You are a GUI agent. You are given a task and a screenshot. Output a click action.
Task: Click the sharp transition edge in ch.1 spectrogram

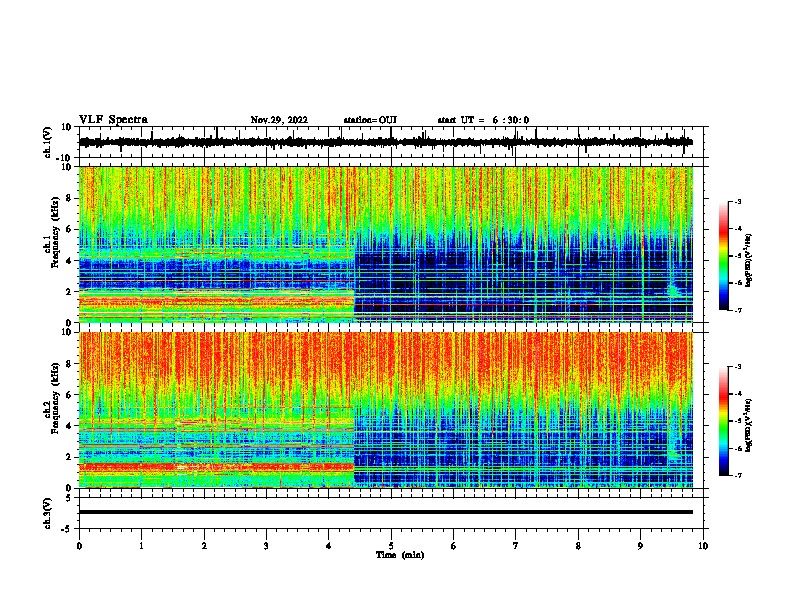[x=354, y=244]
